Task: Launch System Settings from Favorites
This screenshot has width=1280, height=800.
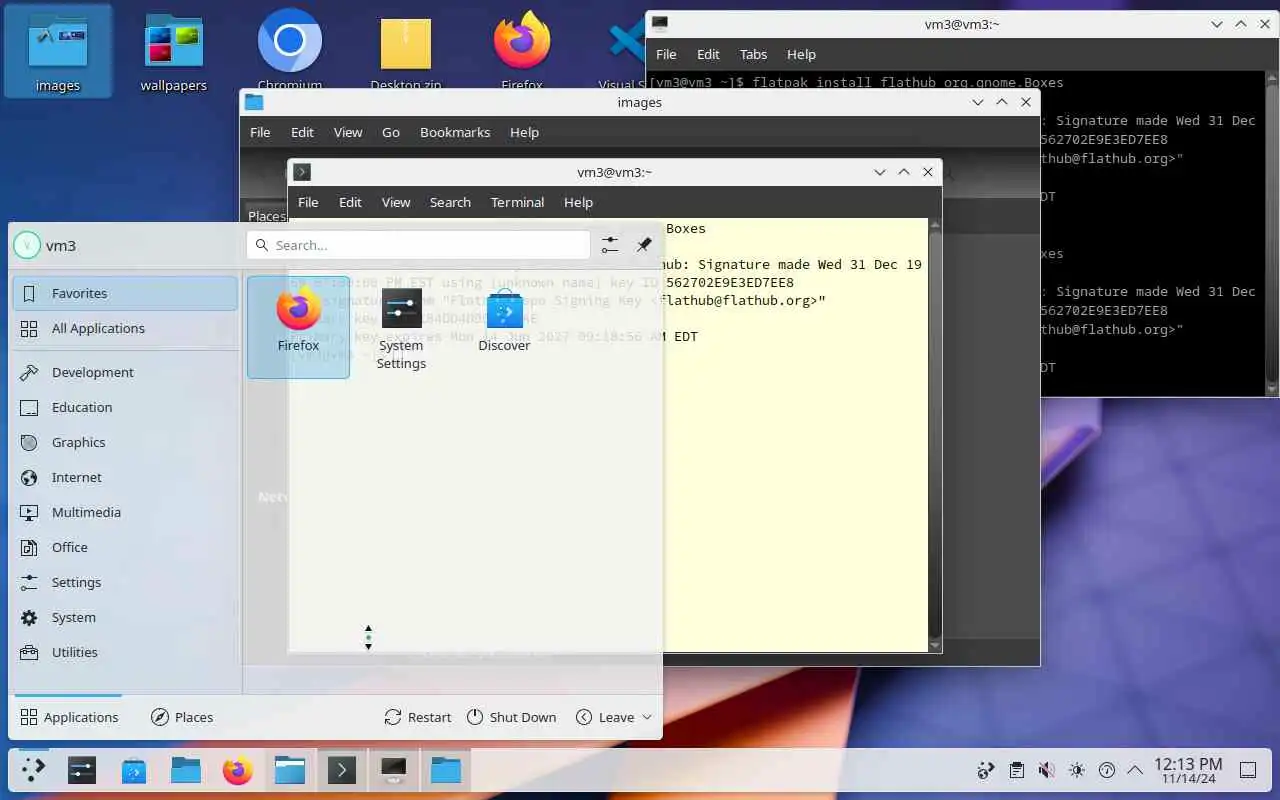Action: coord(401,327)
